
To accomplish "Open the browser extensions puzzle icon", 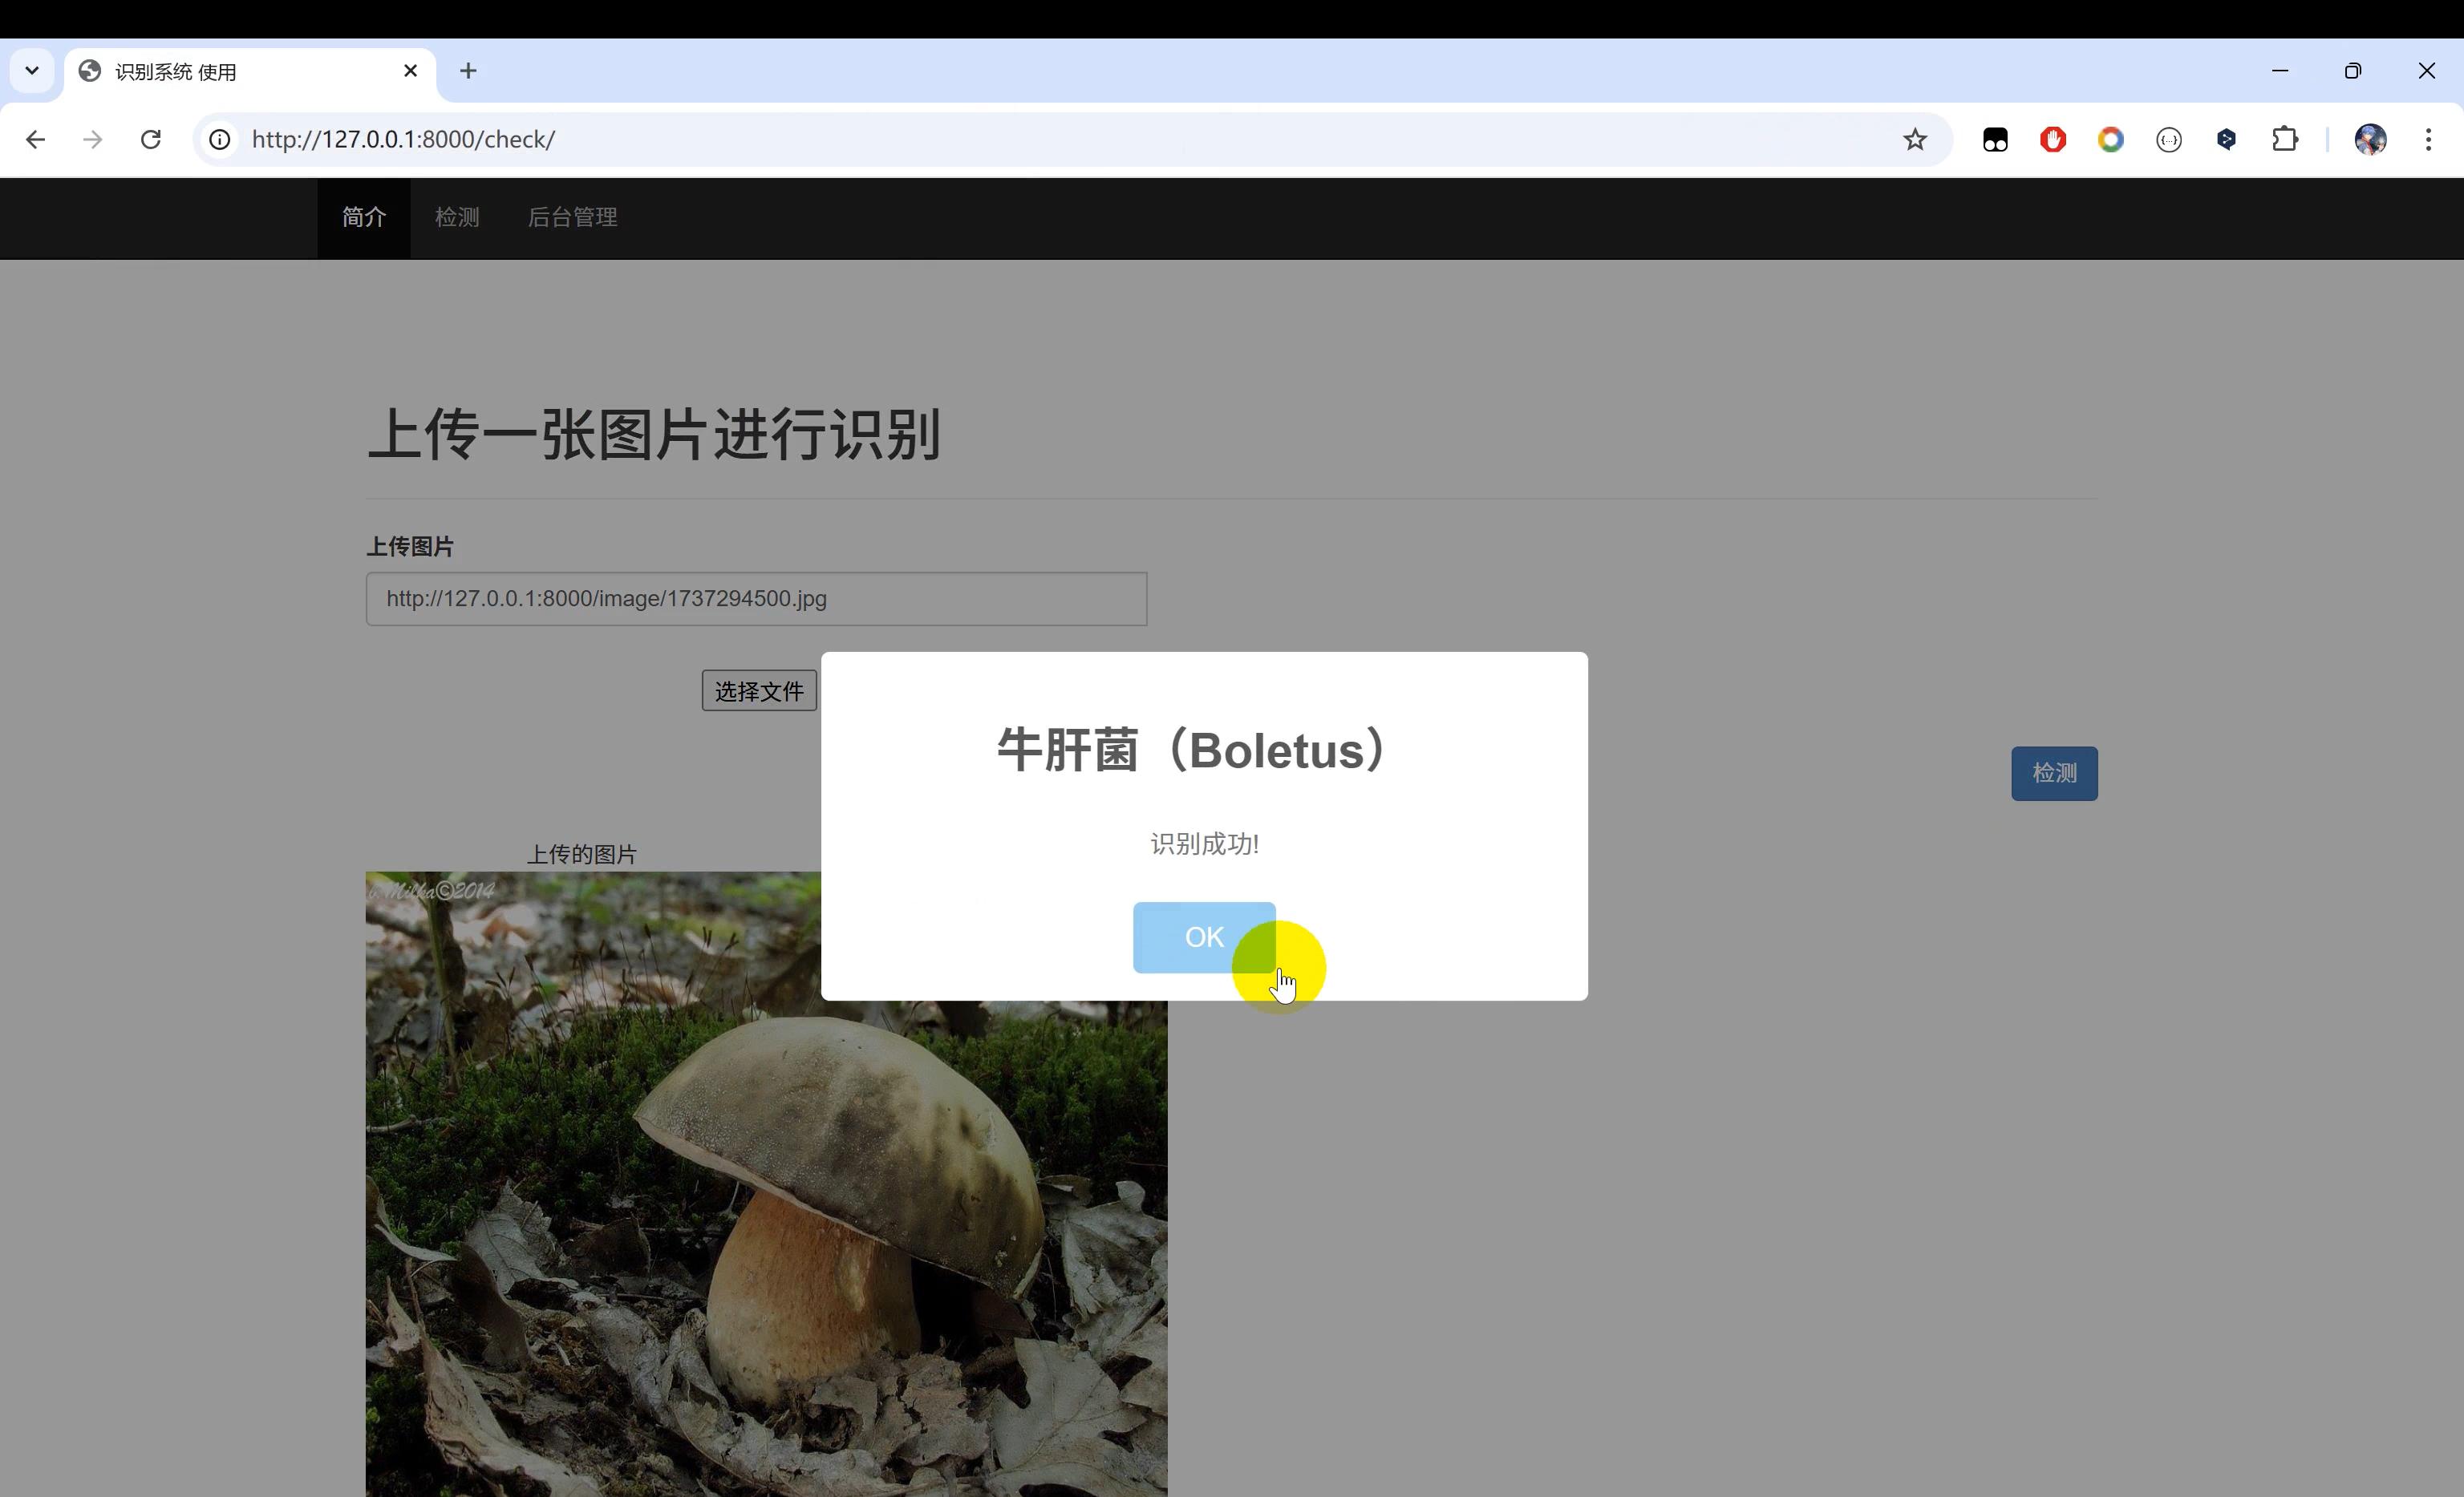I will (2286, 139).
